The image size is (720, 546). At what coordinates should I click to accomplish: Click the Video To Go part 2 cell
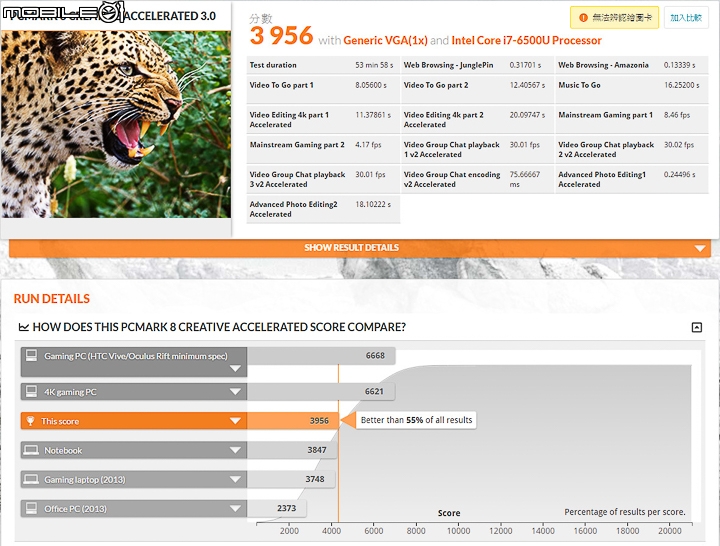click(477, 90)
